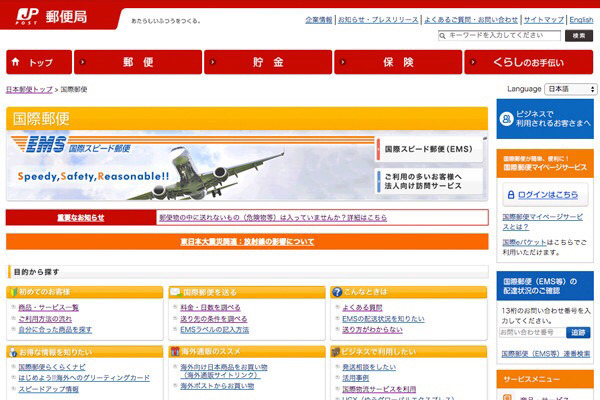
Task: Click the home icon in トップ tab
Action: [15, 62]
